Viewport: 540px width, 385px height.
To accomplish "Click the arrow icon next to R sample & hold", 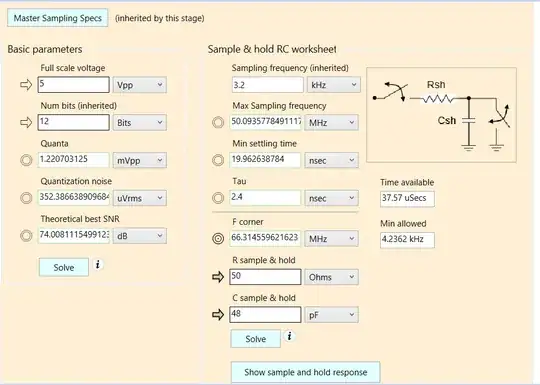I will [218, 277].
